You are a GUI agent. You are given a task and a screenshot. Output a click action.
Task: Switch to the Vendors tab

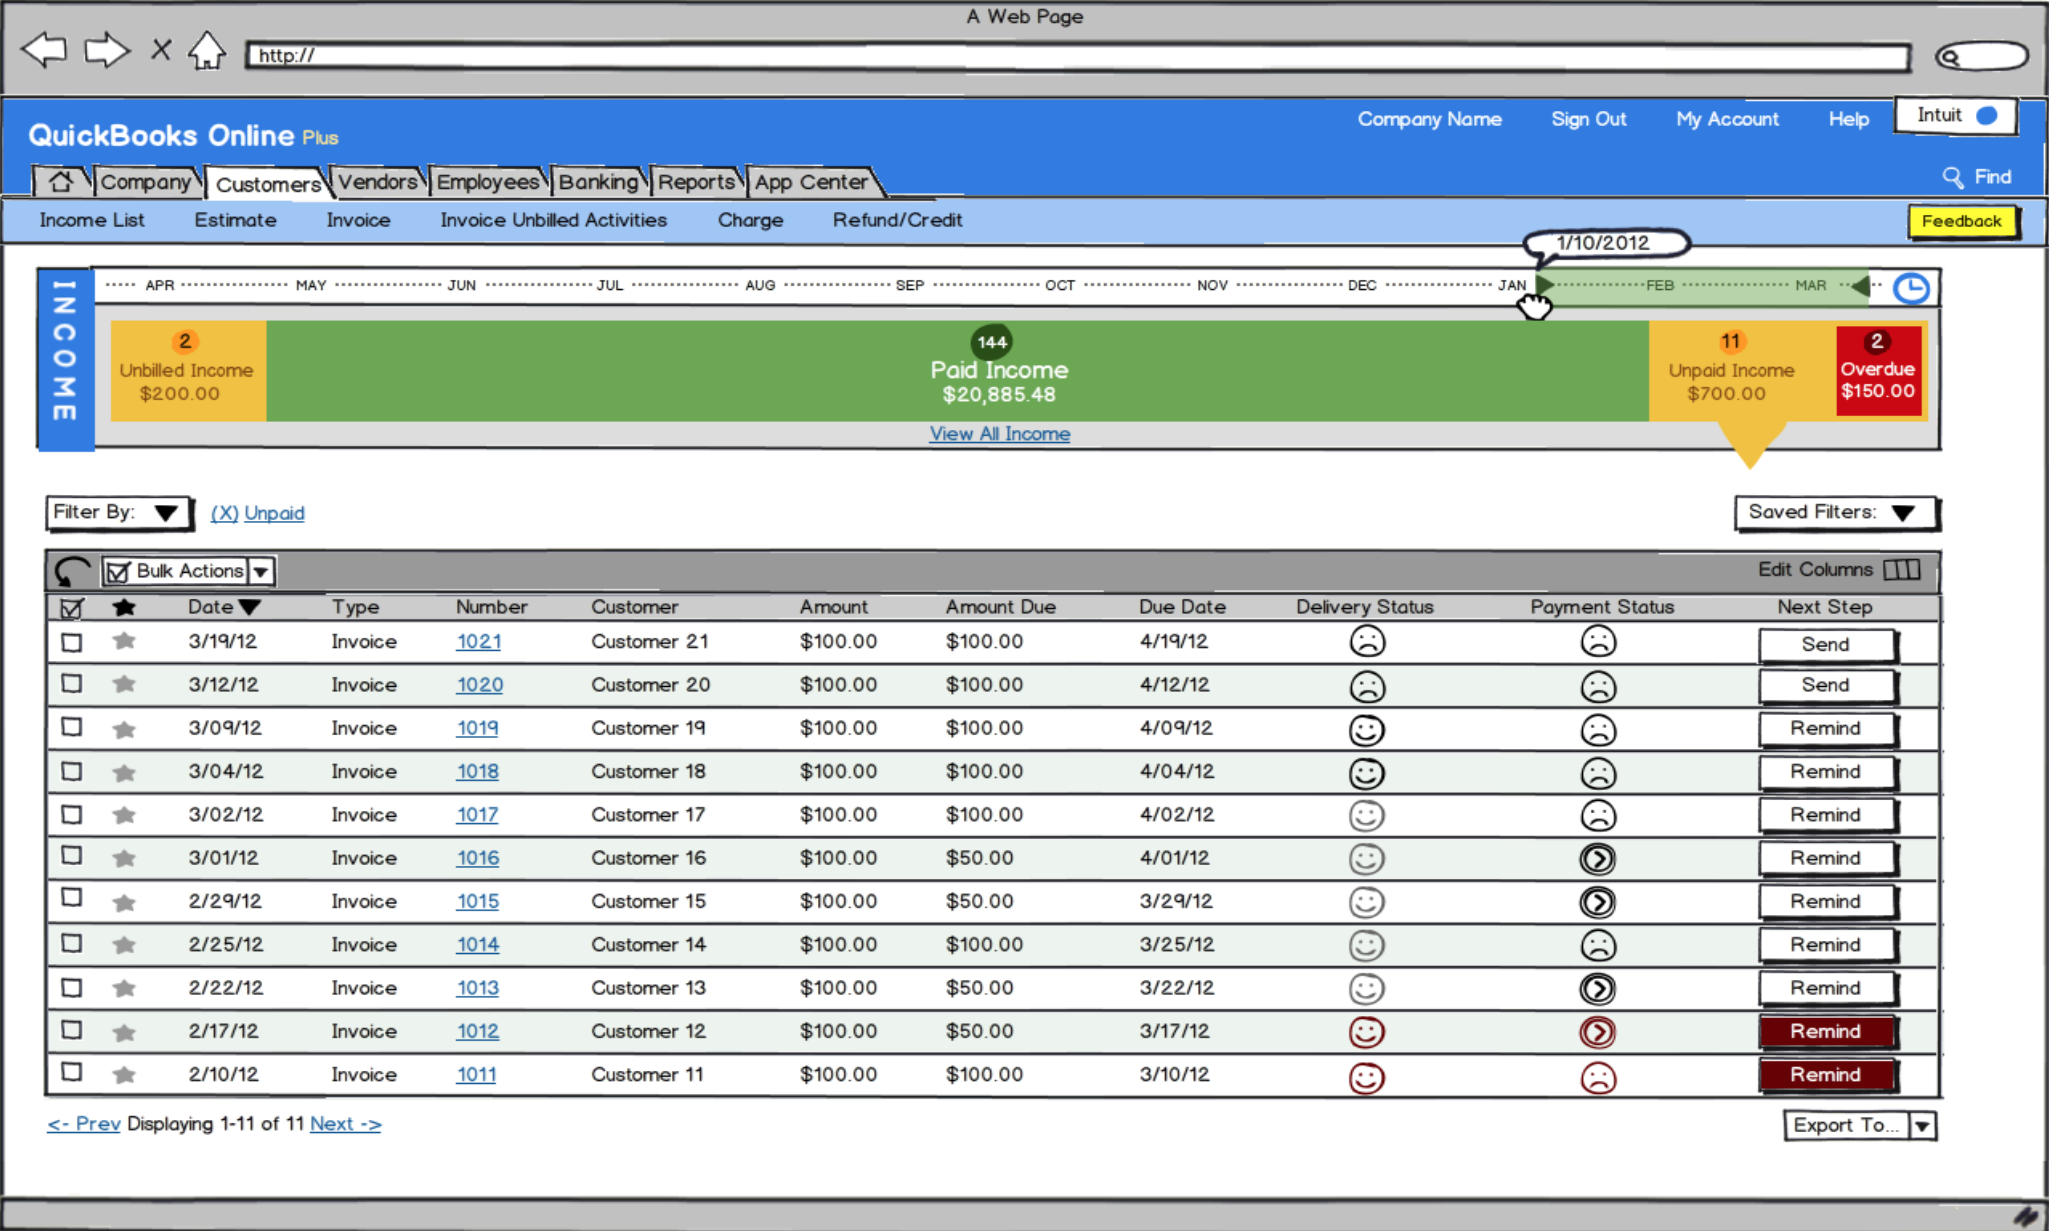coord(377,181)
